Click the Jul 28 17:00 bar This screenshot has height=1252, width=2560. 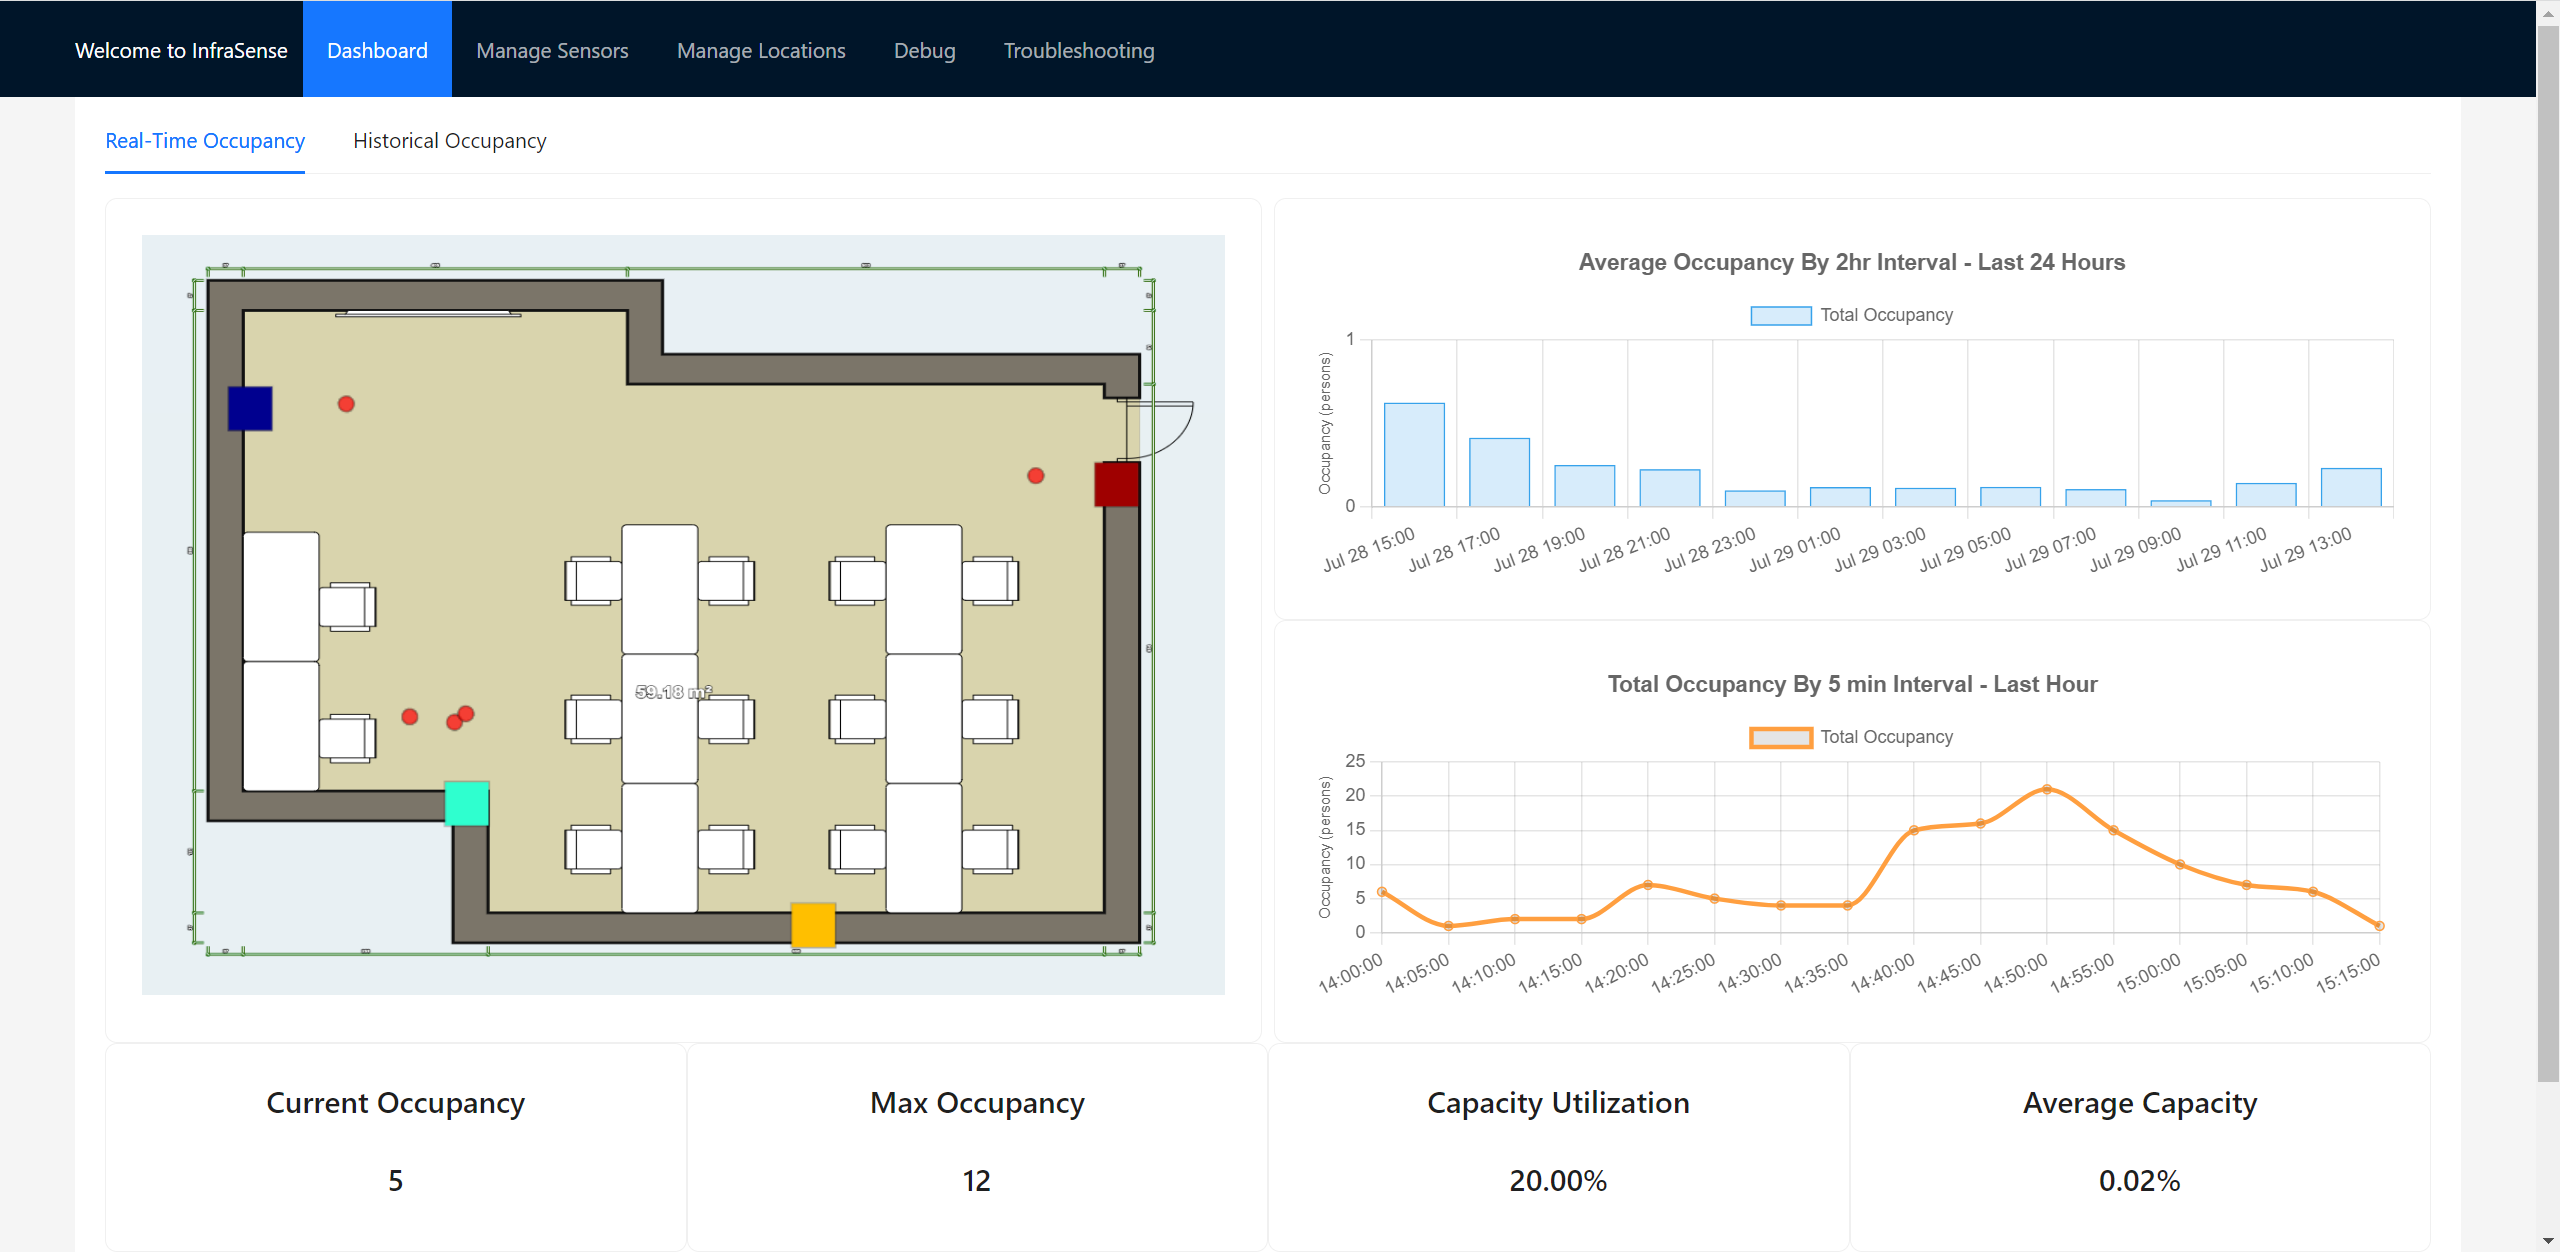[1499, 472]
